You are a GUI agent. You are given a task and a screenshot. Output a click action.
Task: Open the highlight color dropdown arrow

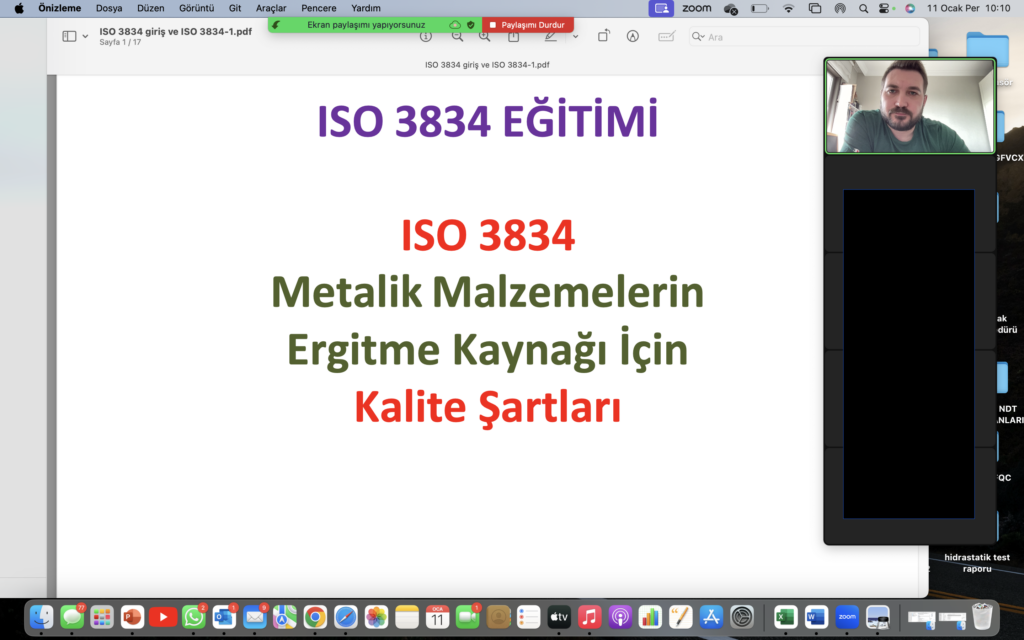575,36
